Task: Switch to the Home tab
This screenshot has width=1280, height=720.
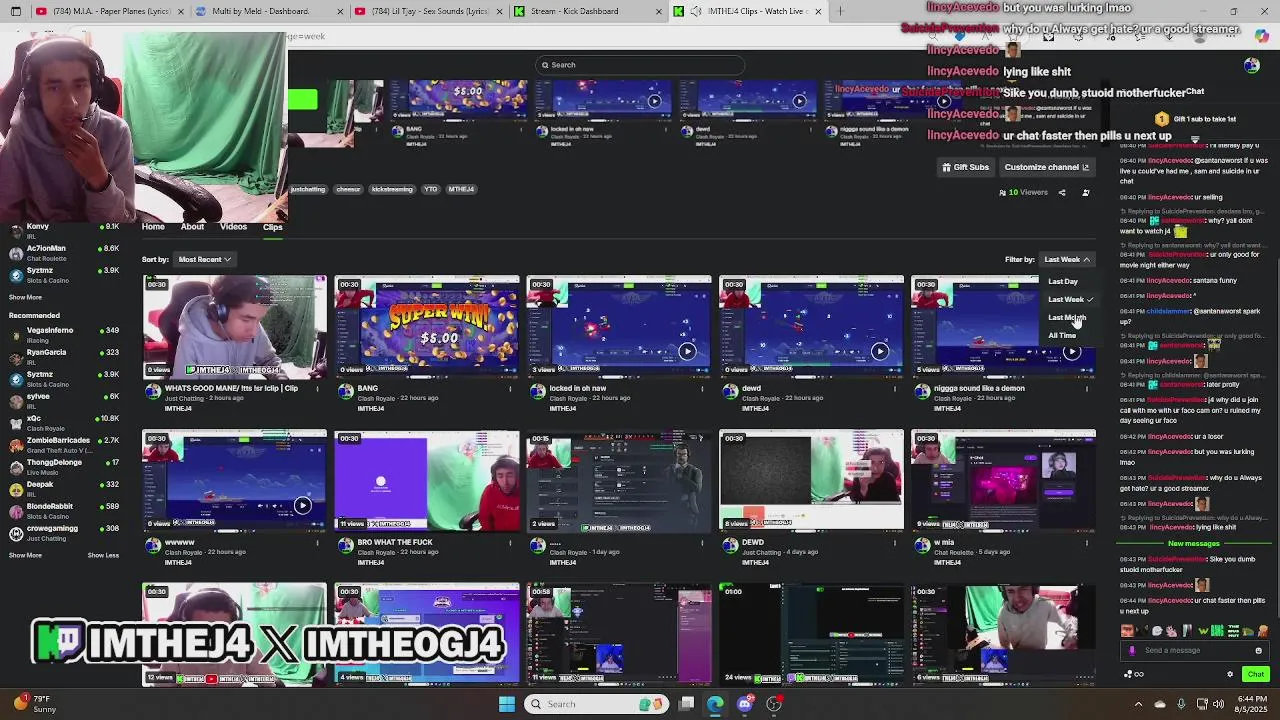Action: (x=153, y=227)
